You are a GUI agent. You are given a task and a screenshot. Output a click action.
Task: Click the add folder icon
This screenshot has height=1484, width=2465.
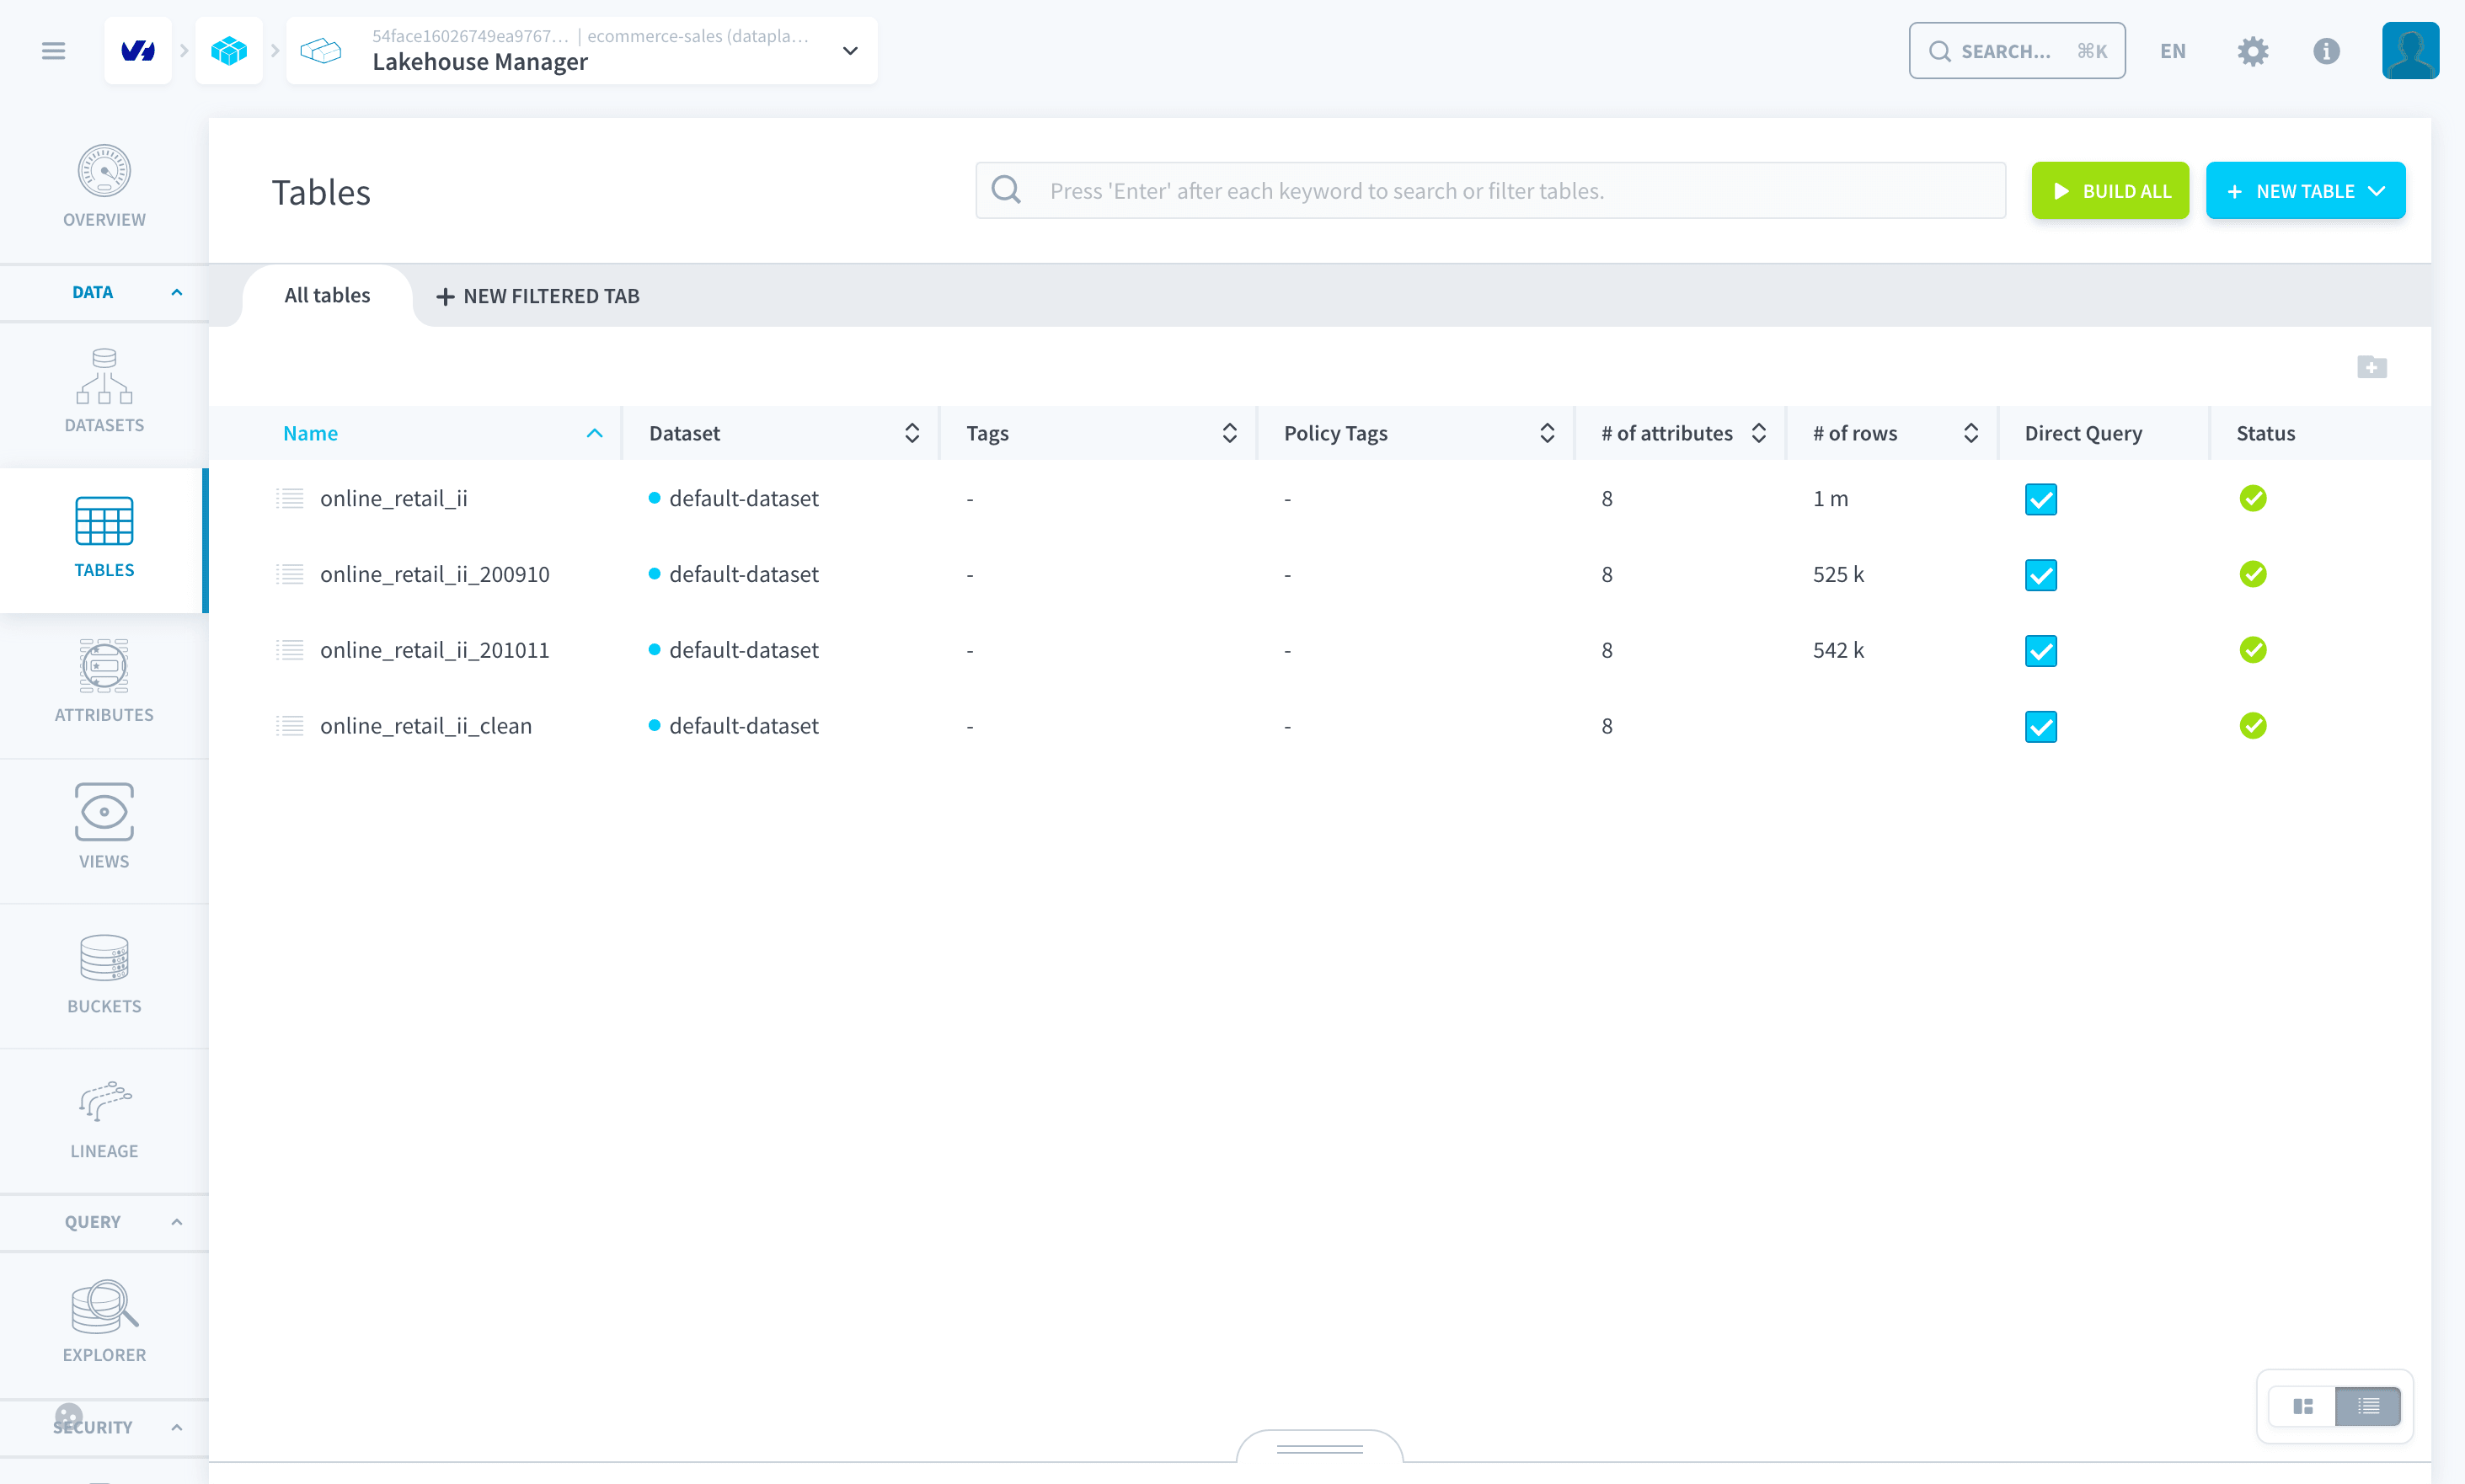tap(2371, 367)
